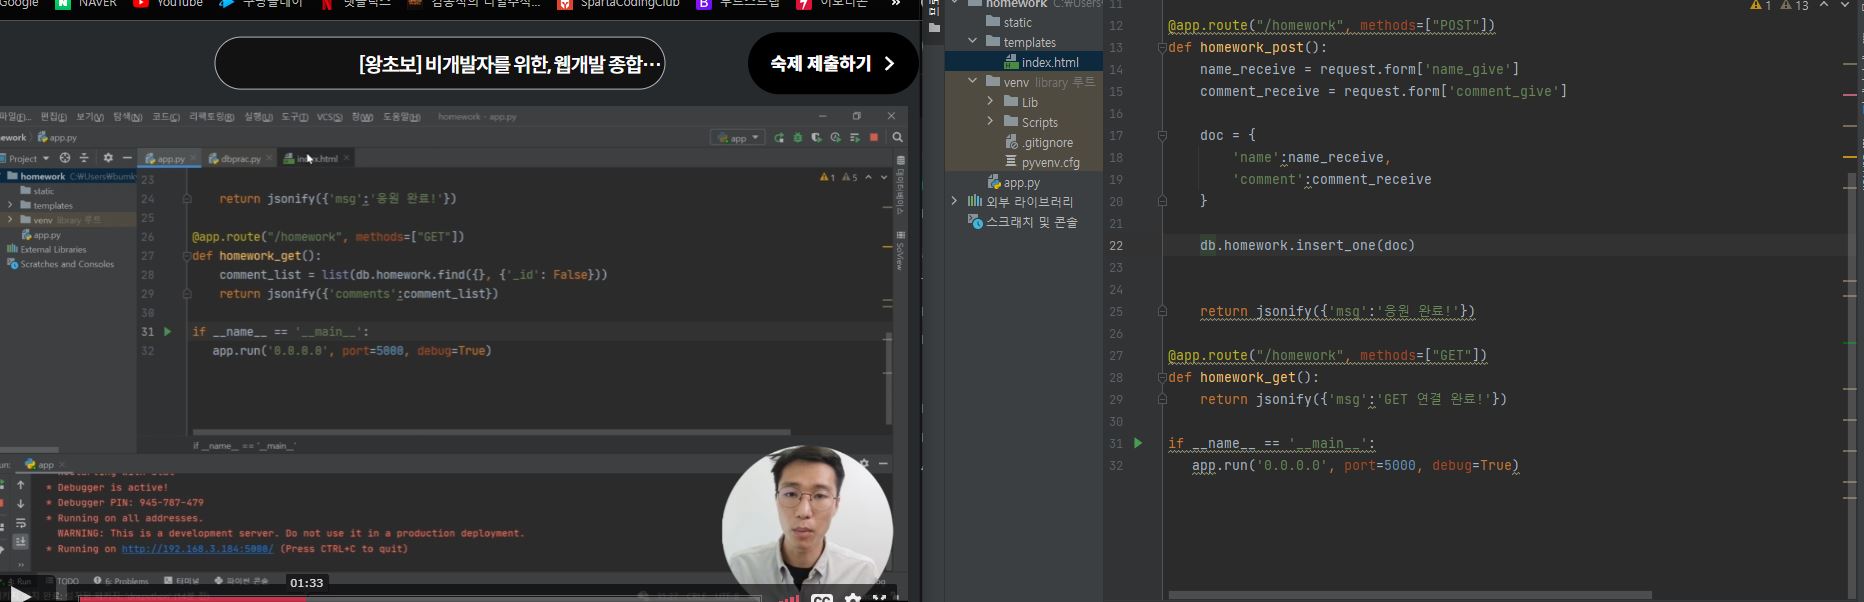Screen dimensions: 1864x602
Task: Click the SpartaCodingClub bookmark
Action: pos(619,4)
